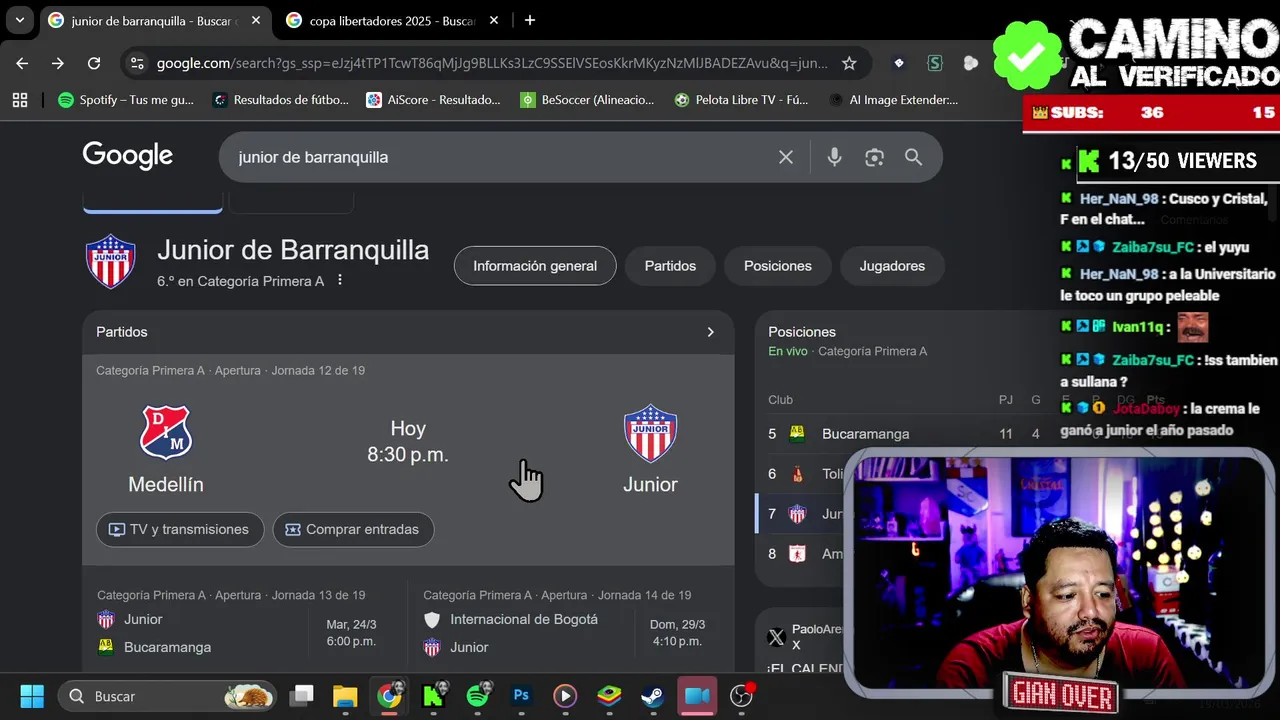Open File Explorer from taskbar

click(345, 696)
